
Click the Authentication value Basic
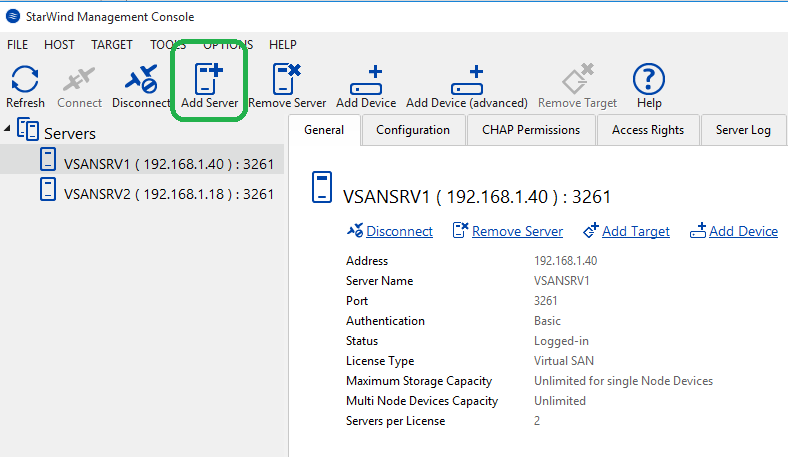[x=547, y=321]
